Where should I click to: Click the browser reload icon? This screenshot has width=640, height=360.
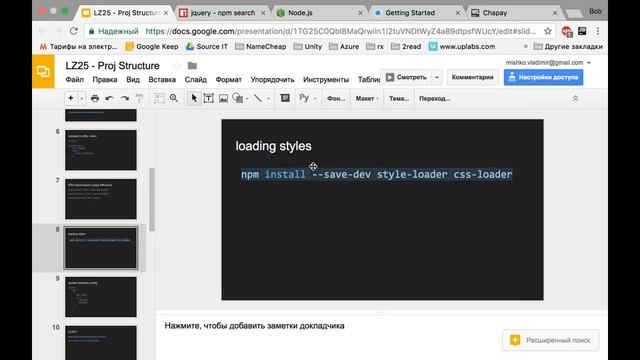coord(73,31)
